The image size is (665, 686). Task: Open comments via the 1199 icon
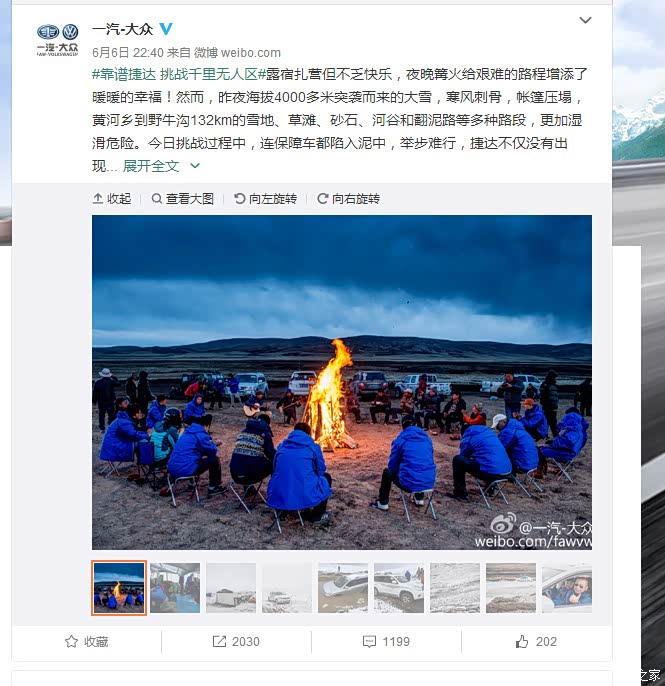pos(386,642)
